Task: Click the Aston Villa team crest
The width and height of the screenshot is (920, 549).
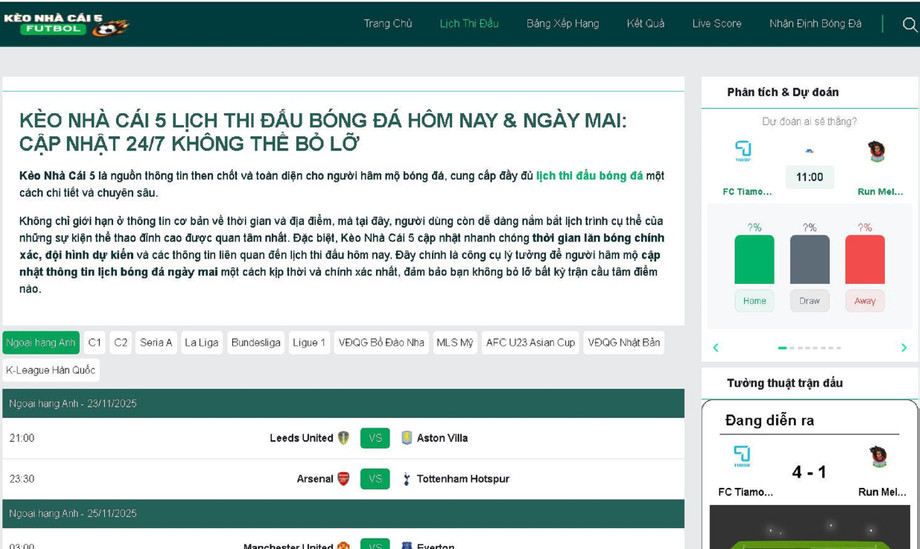Action: click(x=406, y=438)
